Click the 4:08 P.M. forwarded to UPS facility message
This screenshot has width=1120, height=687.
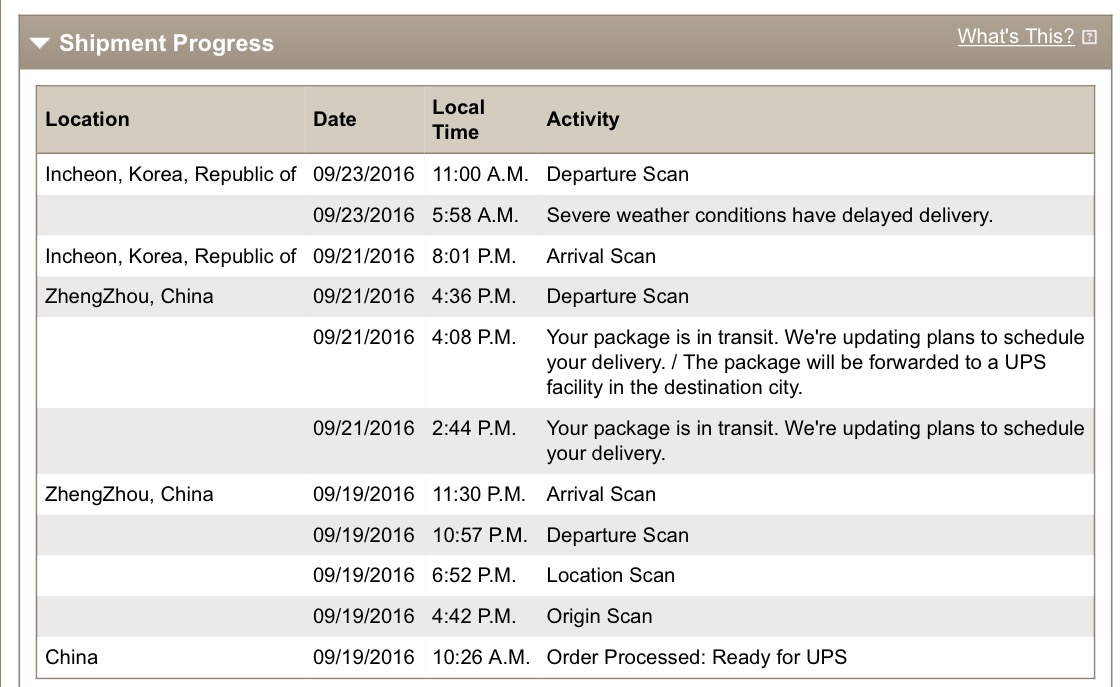click(x=815, y=362)
